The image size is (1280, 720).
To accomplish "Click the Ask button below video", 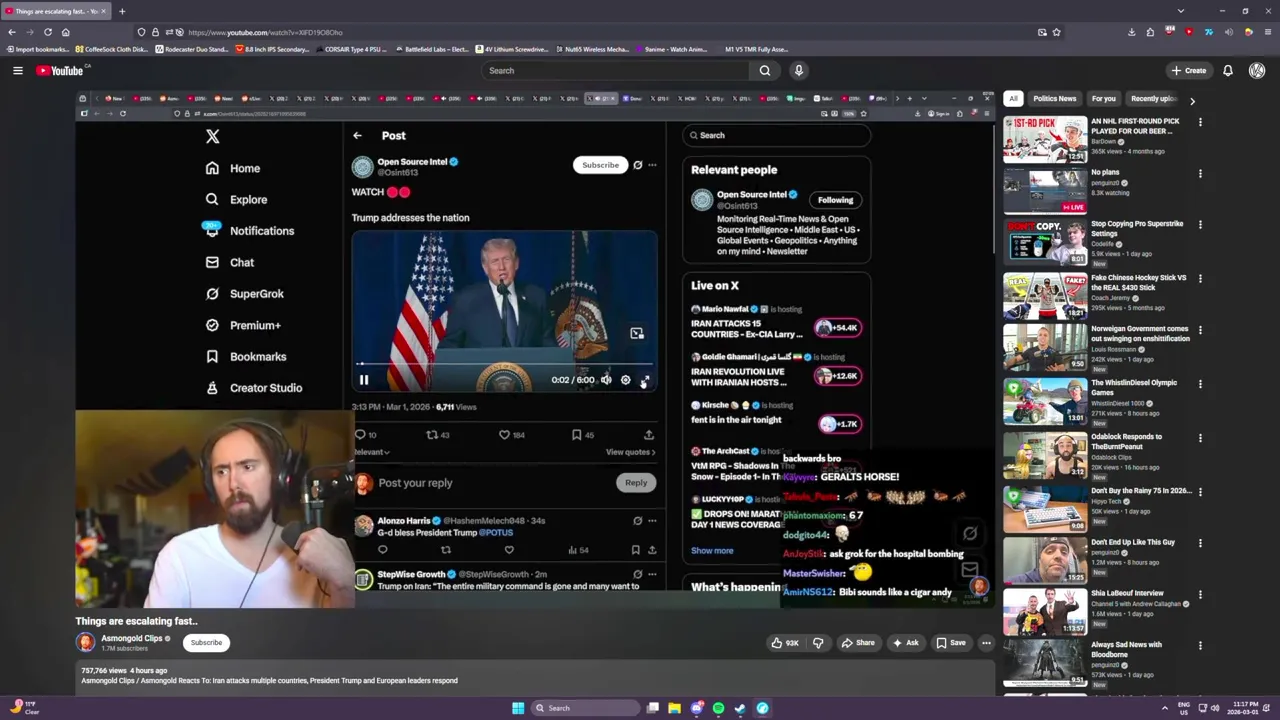I will (x=906, y=643).
